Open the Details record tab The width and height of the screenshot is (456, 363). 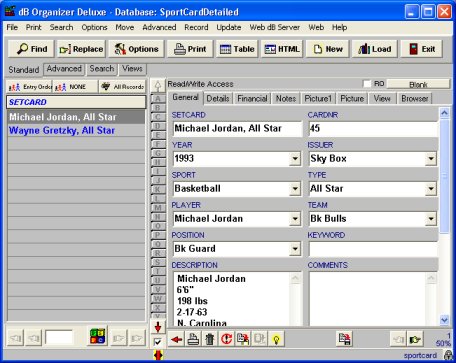coord(218,99)
